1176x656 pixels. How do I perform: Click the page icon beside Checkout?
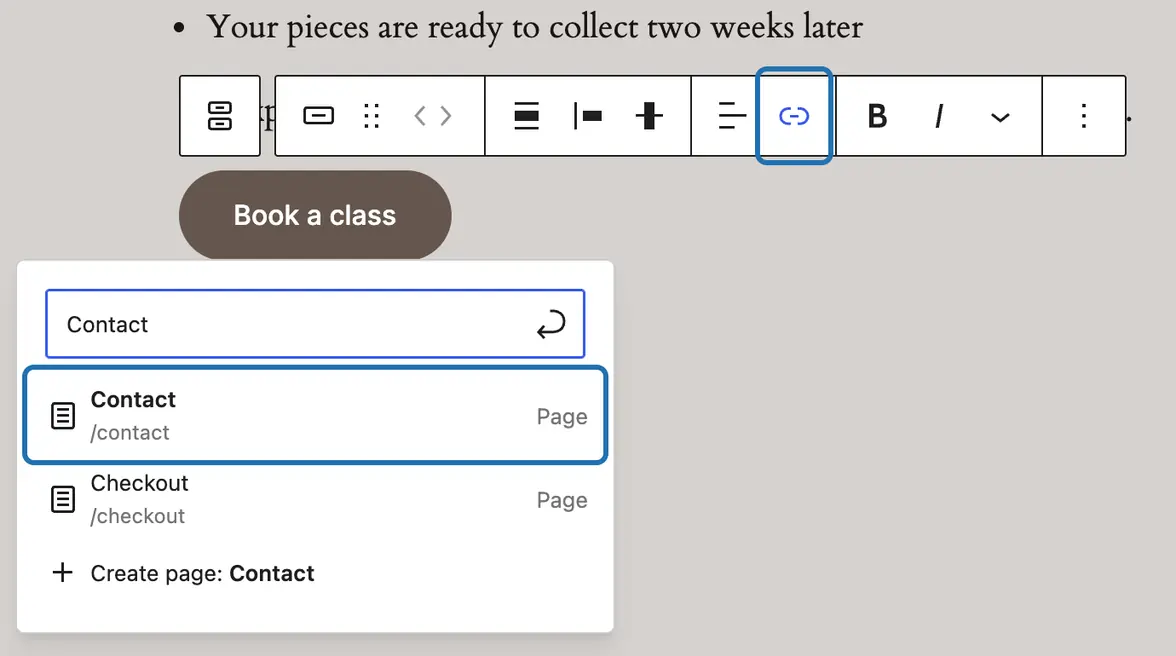click(63, 499)
